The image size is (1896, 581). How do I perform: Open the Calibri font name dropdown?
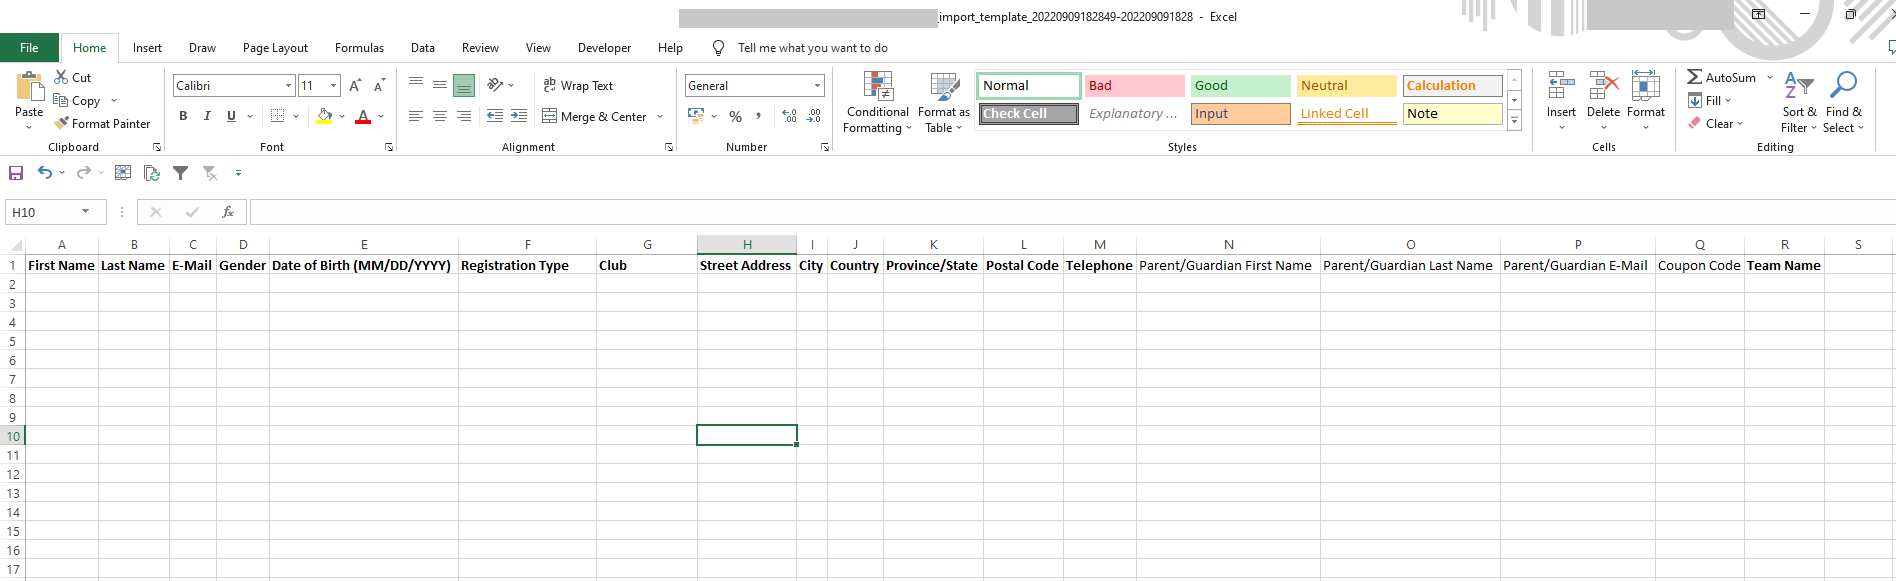289,86
